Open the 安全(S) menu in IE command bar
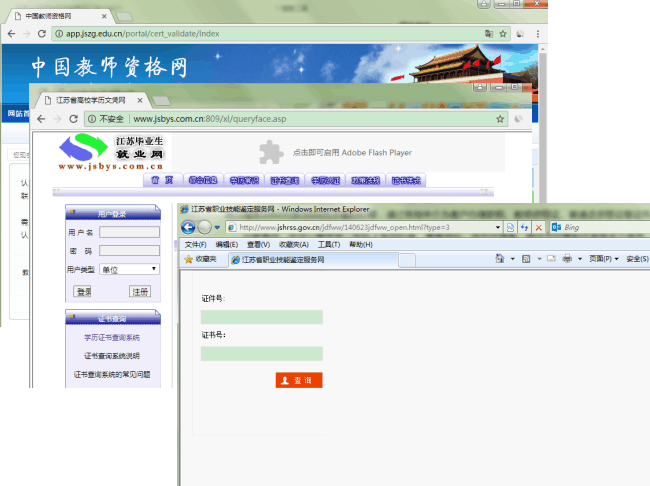The width and height of the screenshot is (650, 486). tap(637, 259)
